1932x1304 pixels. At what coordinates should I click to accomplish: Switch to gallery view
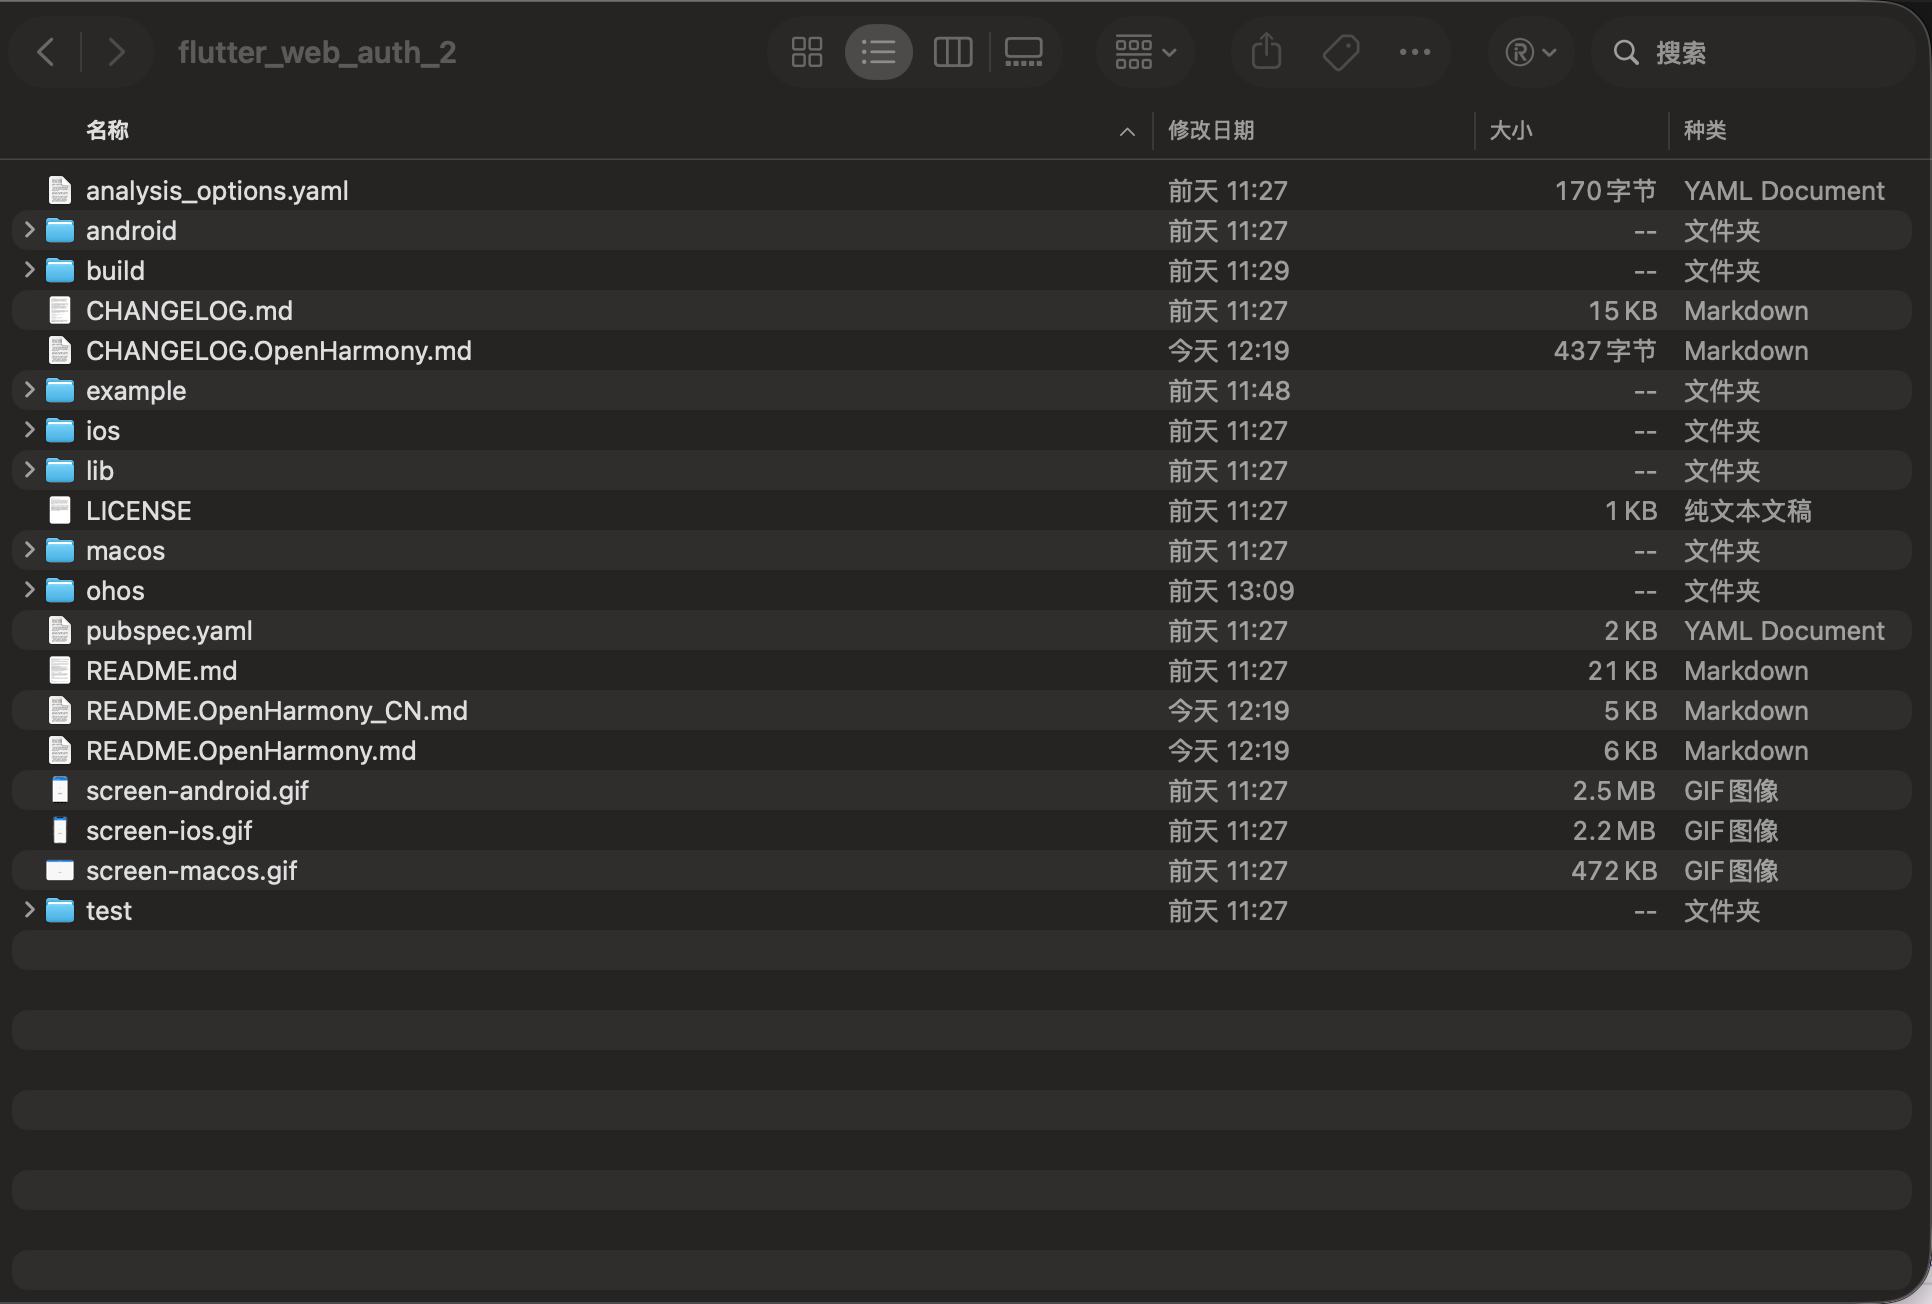(x=1023, y=52)
